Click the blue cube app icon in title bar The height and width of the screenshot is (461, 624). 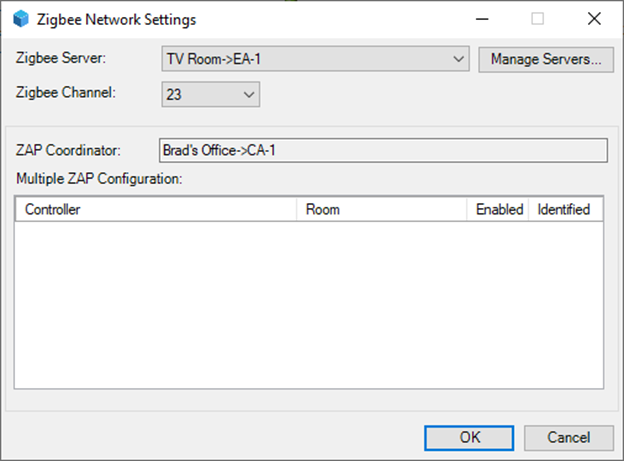point(21,19)
